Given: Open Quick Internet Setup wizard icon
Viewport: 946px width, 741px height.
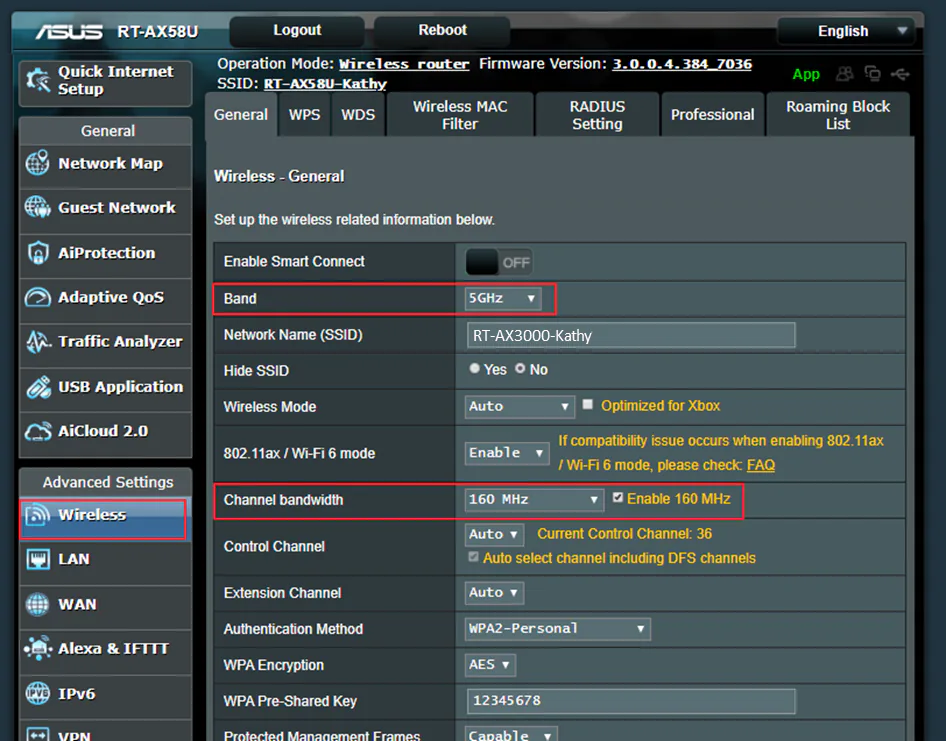Looking at the screenshot, I should click(37, 80).
